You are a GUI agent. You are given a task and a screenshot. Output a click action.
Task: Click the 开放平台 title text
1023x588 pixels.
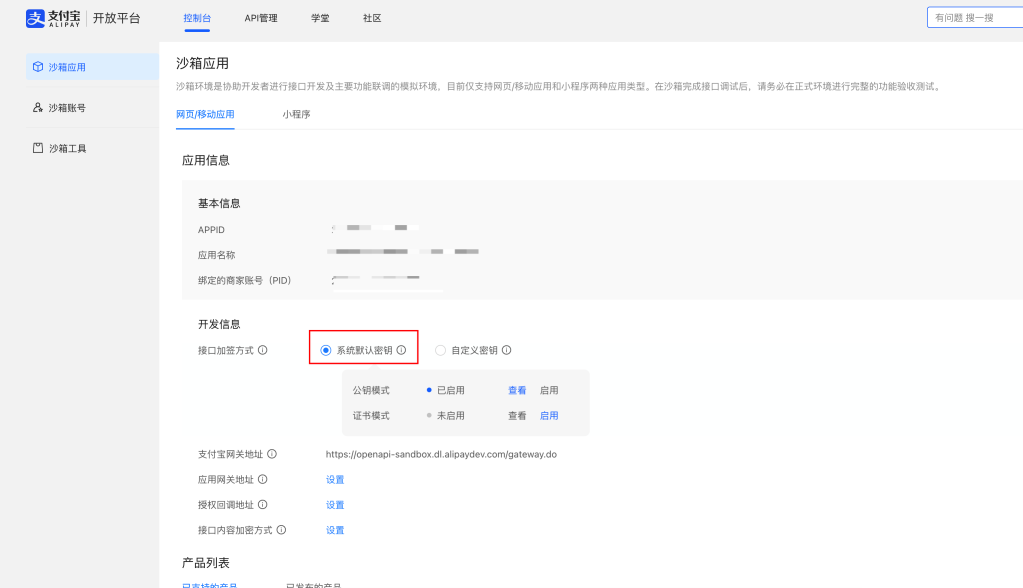pos(116,18)
